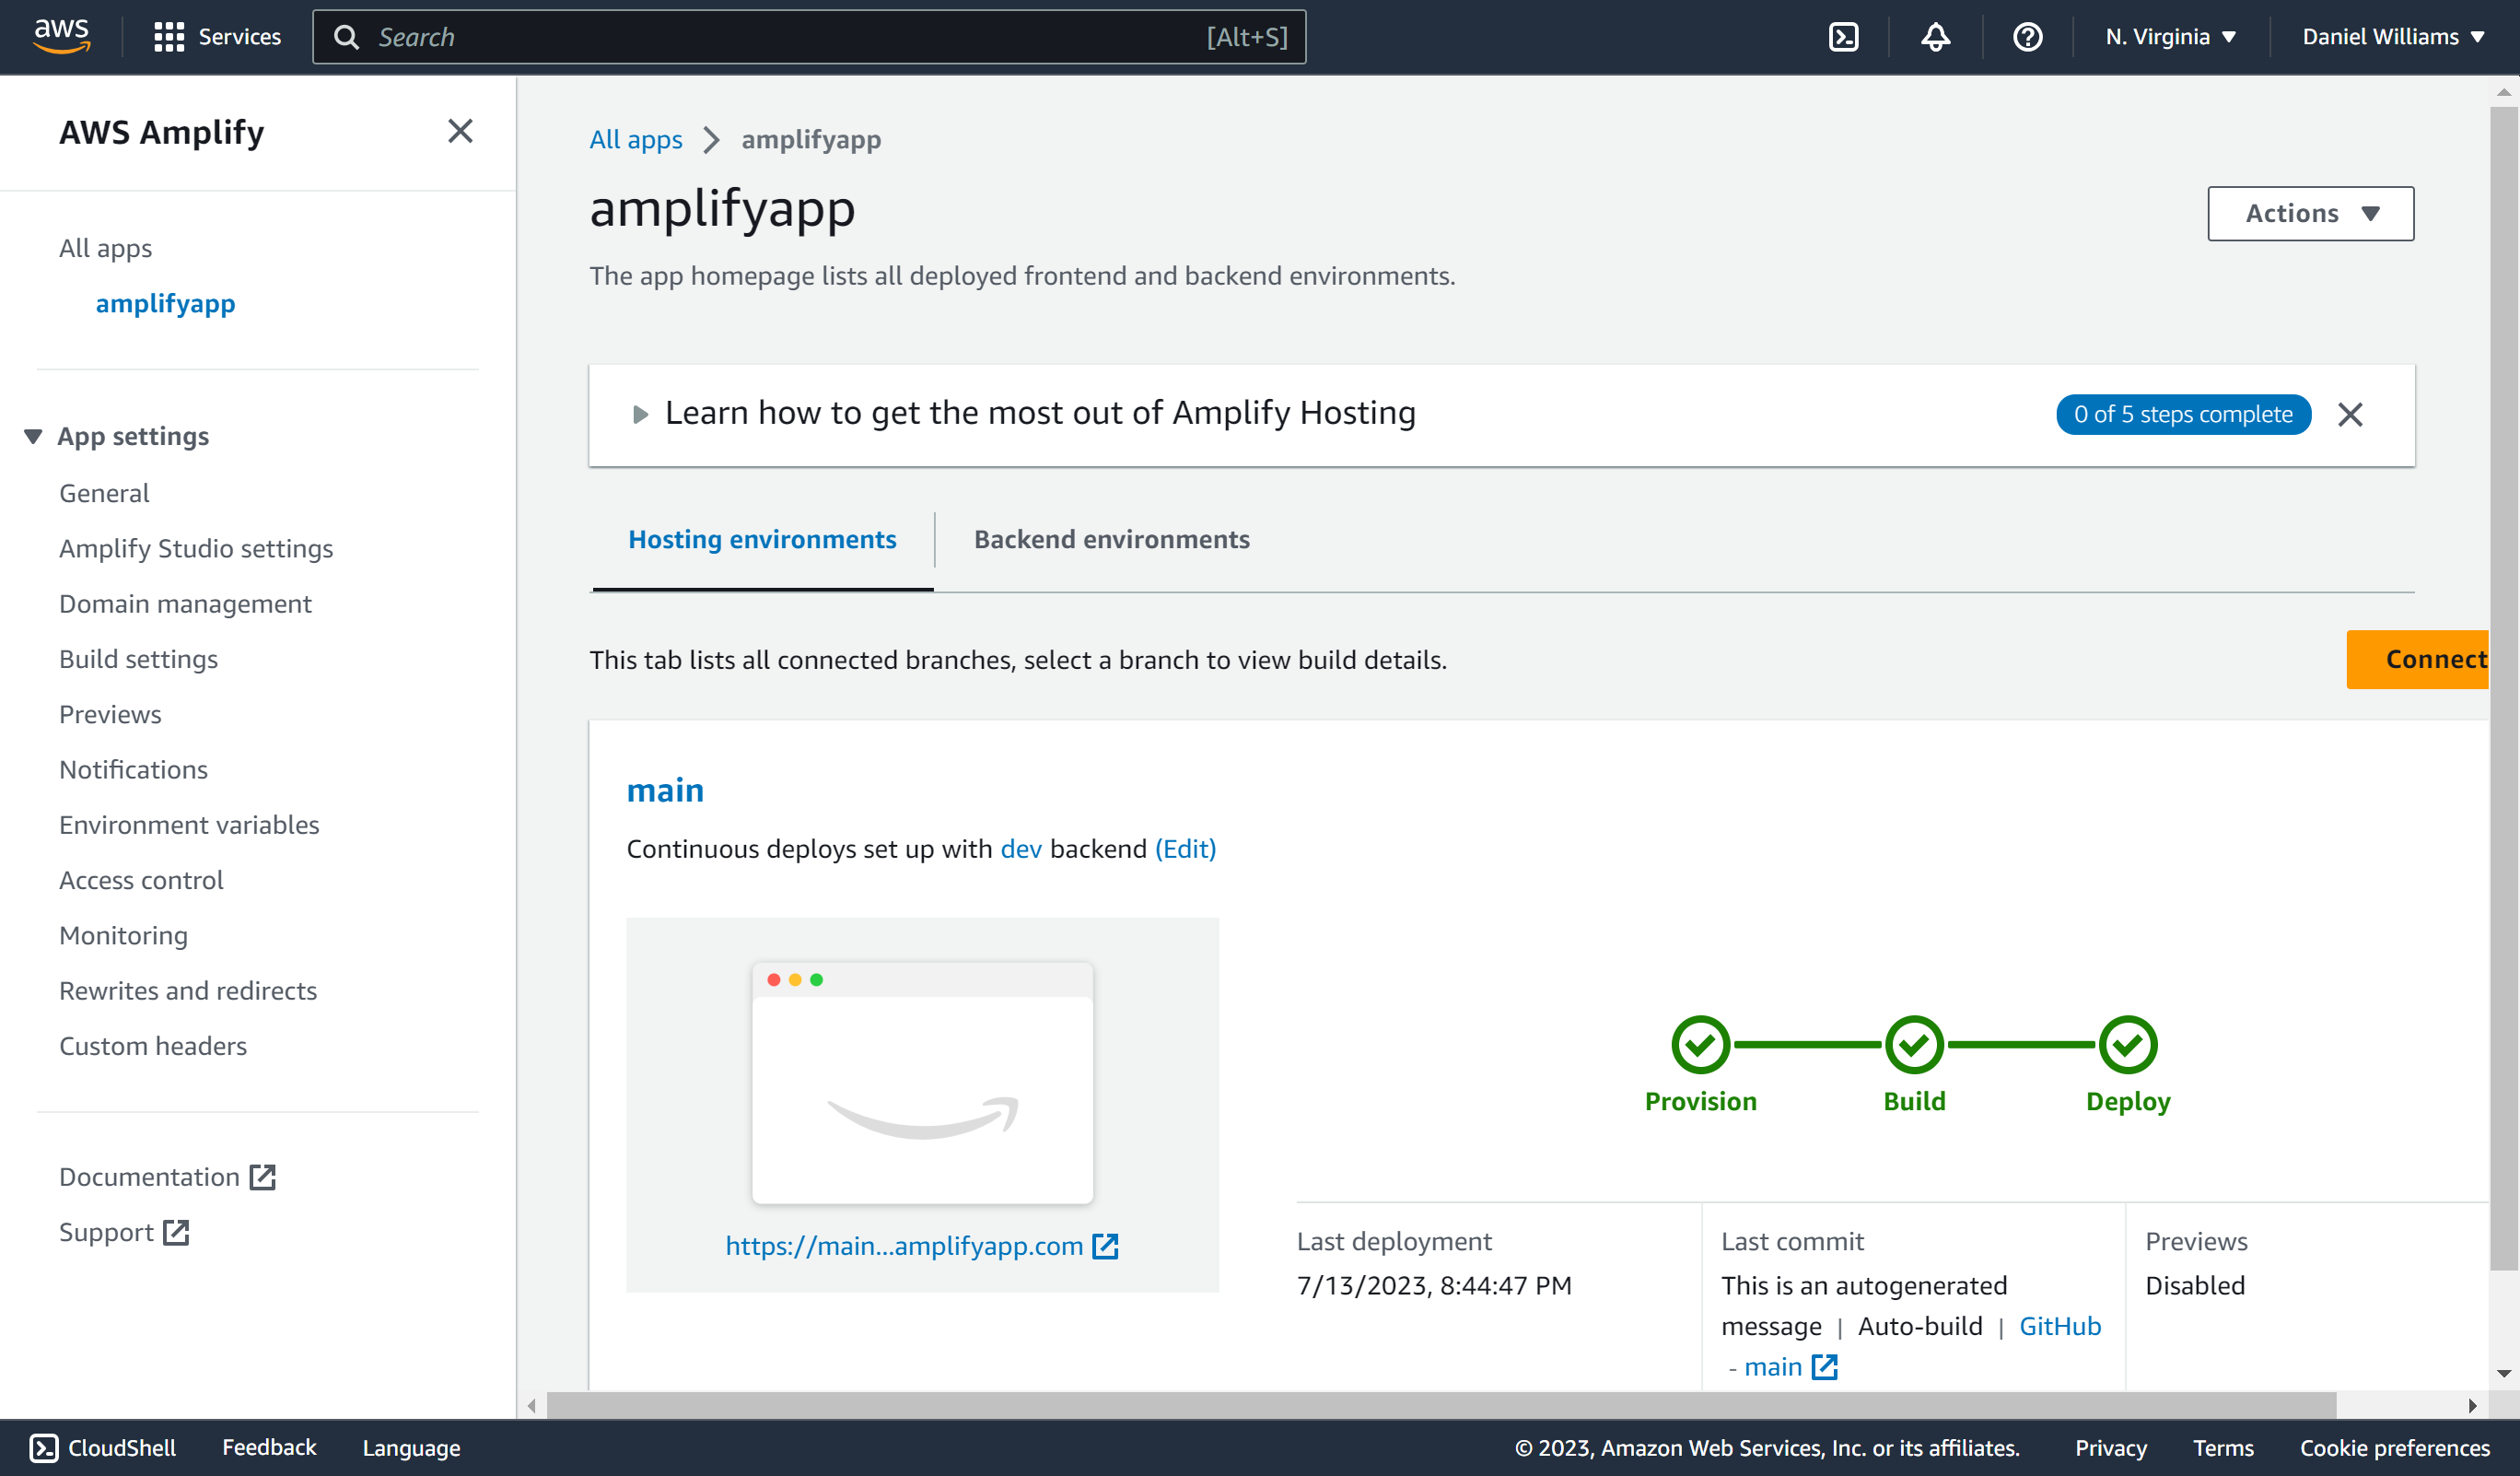
Task: Open the AWS home logo
Action: [62, 36]
